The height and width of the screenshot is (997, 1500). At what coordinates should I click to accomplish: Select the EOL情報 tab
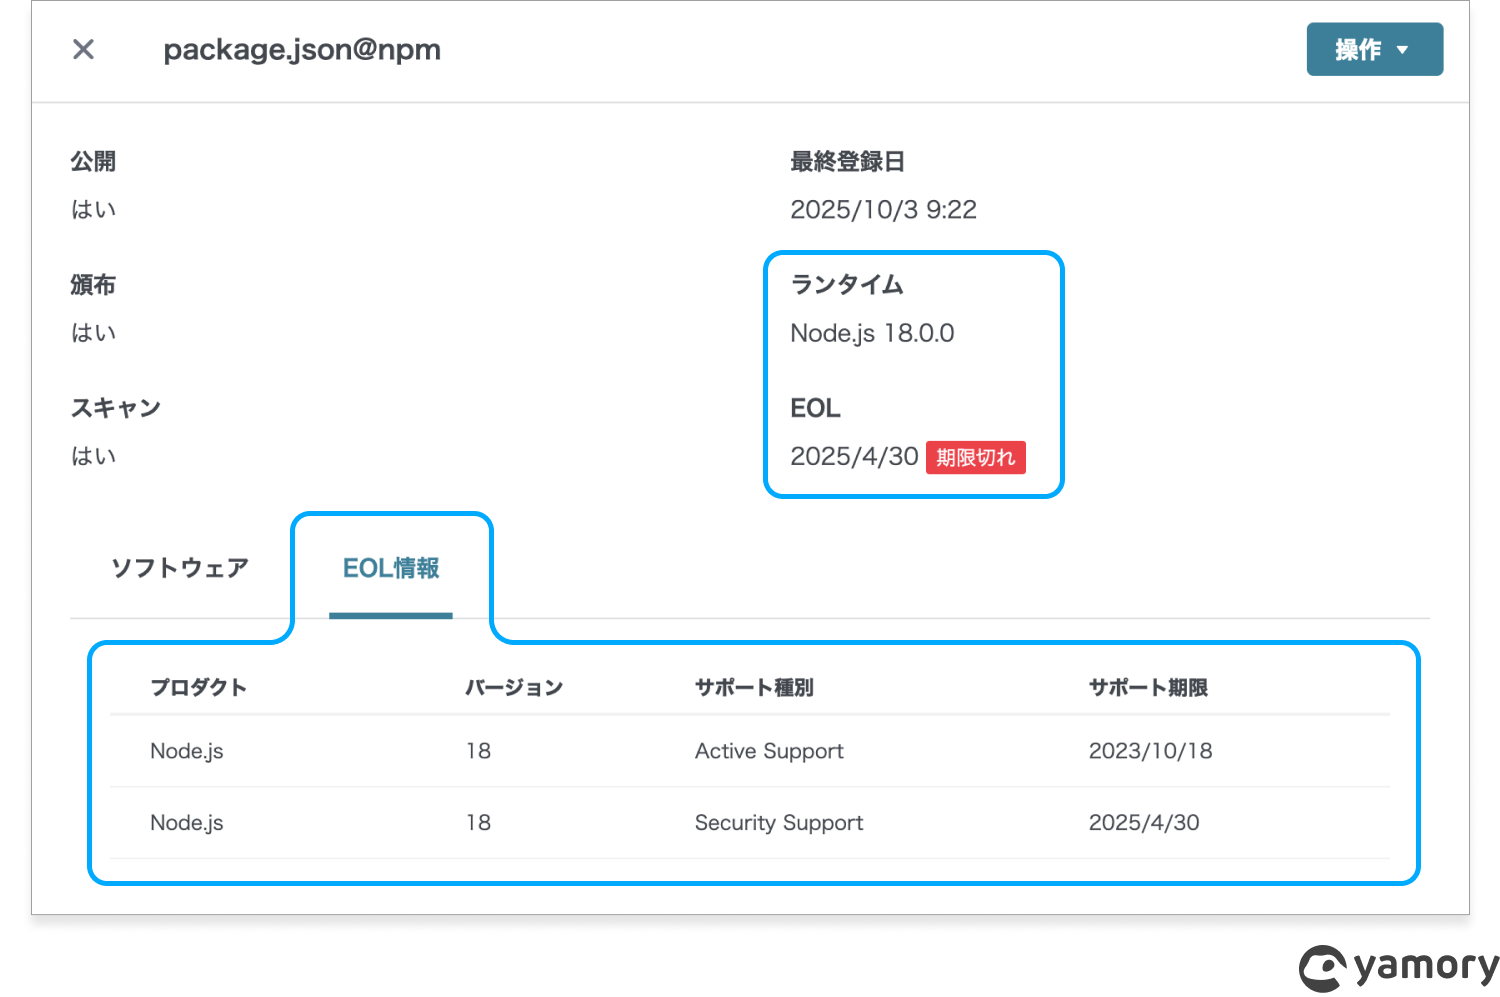click(x=391, y=568)
